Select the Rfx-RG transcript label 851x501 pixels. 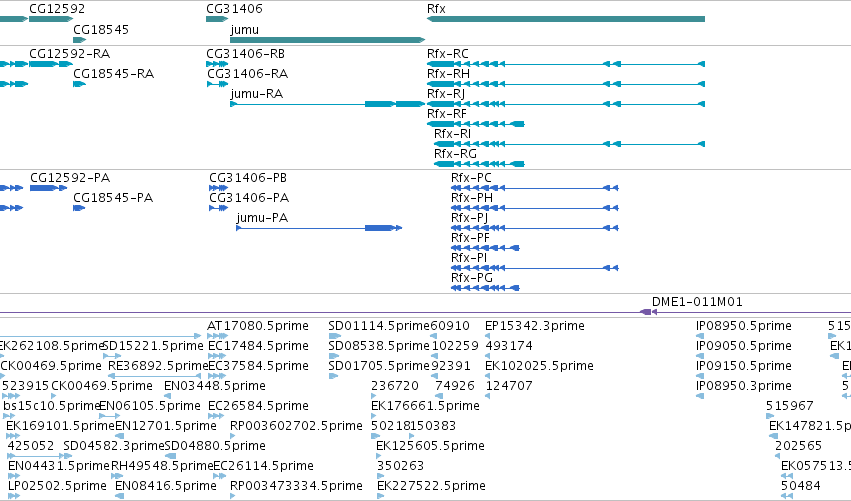455,154
